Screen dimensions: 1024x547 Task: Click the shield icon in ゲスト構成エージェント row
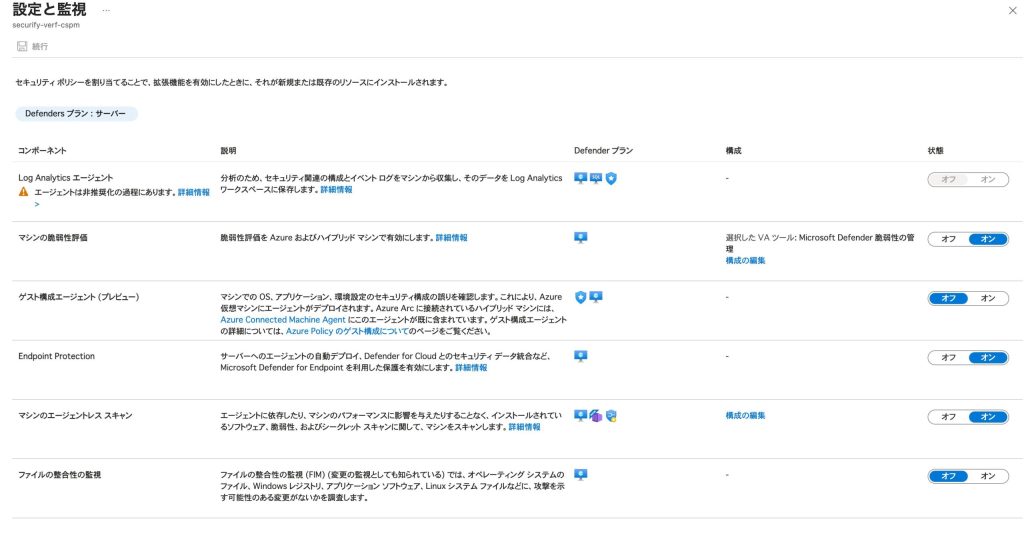pyautogui.click(x=580, y=297)
